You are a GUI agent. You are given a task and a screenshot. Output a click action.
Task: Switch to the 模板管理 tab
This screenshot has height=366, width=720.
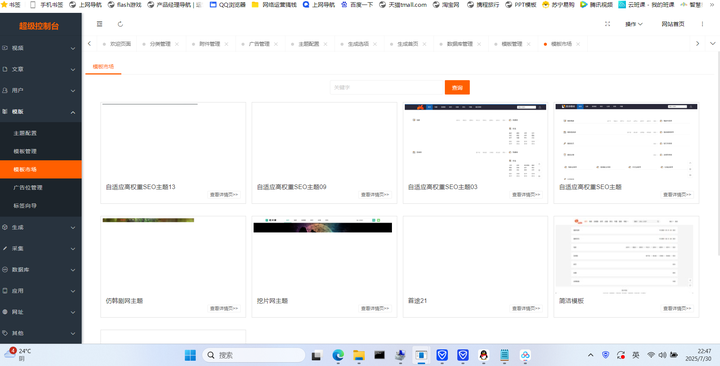(512, 44)
